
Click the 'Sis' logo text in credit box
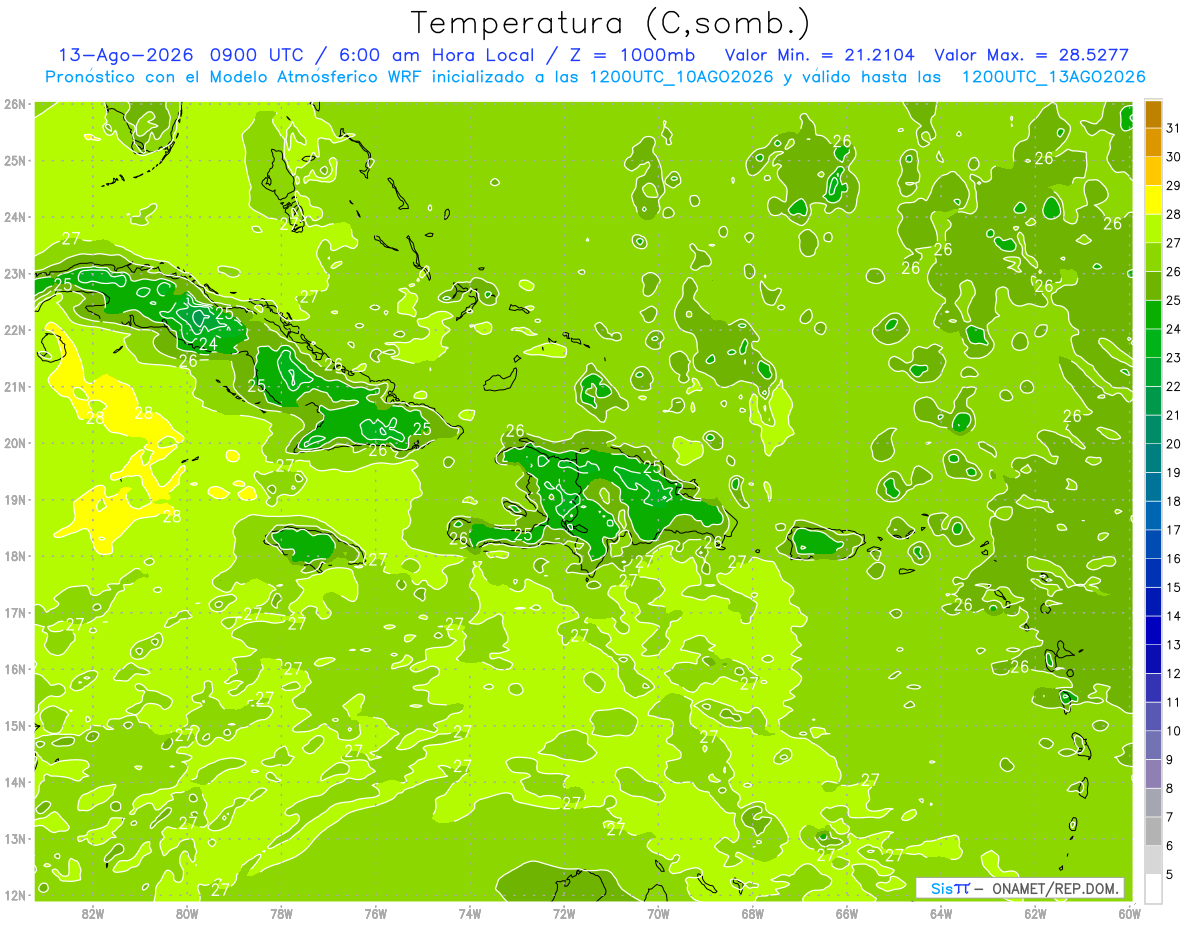coord(942,888)
